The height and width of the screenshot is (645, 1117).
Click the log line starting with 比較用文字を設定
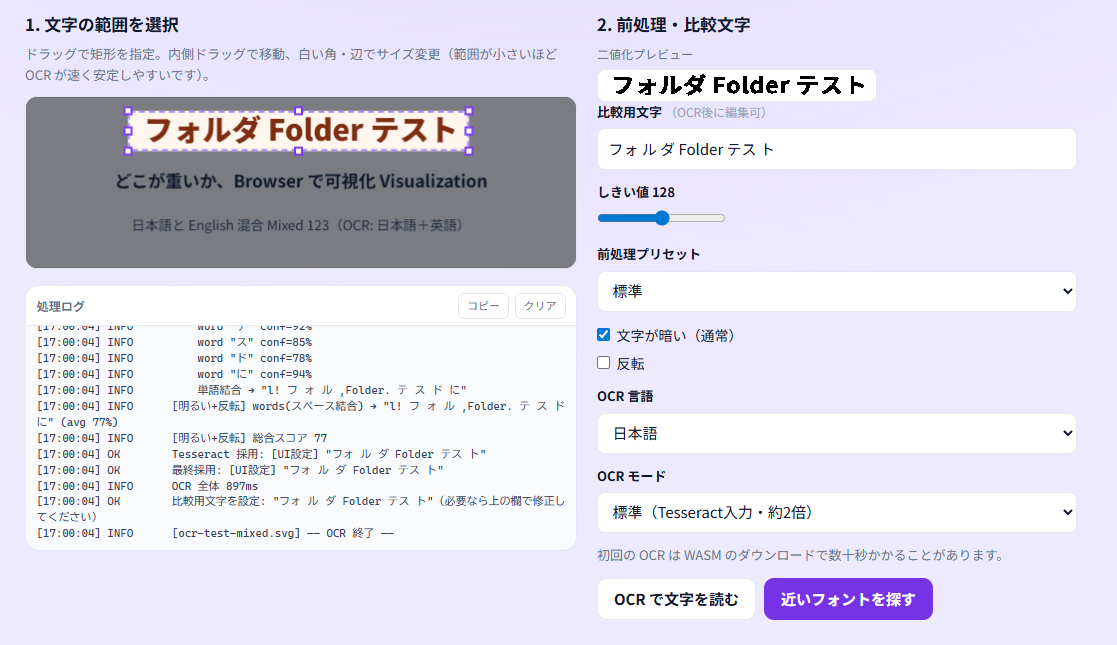coord(301,509)
